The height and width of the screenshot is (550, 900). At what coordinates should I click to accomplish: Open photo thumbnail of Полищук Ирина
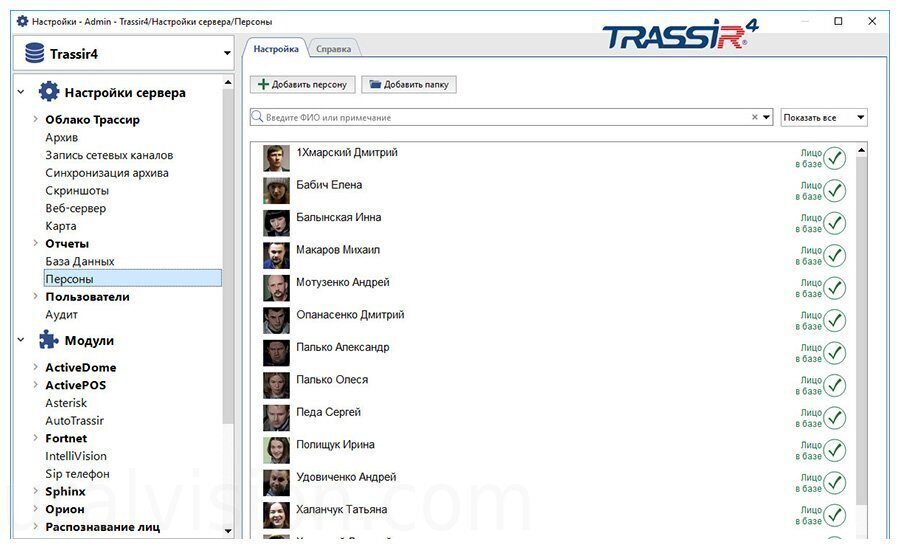pos(276,450)
